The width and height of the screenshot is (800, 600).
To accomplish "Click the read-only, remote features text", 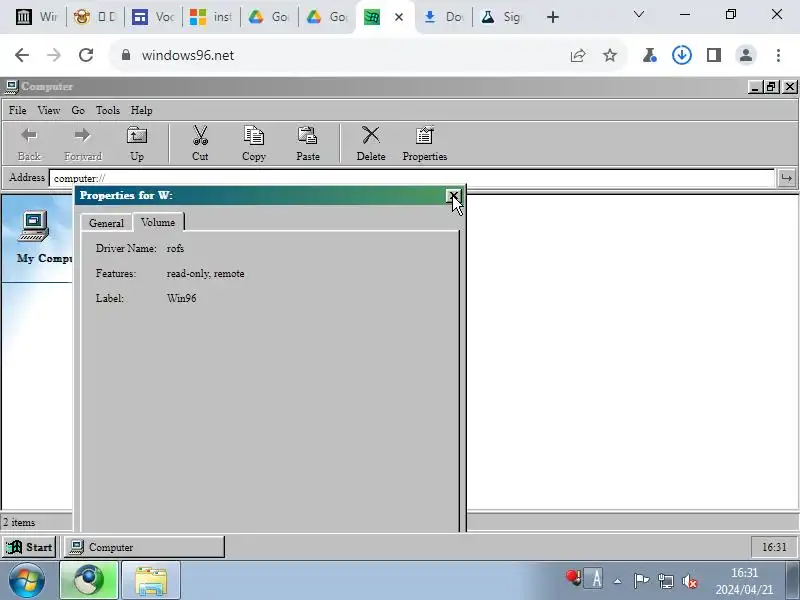I will [x=205, y=273].
